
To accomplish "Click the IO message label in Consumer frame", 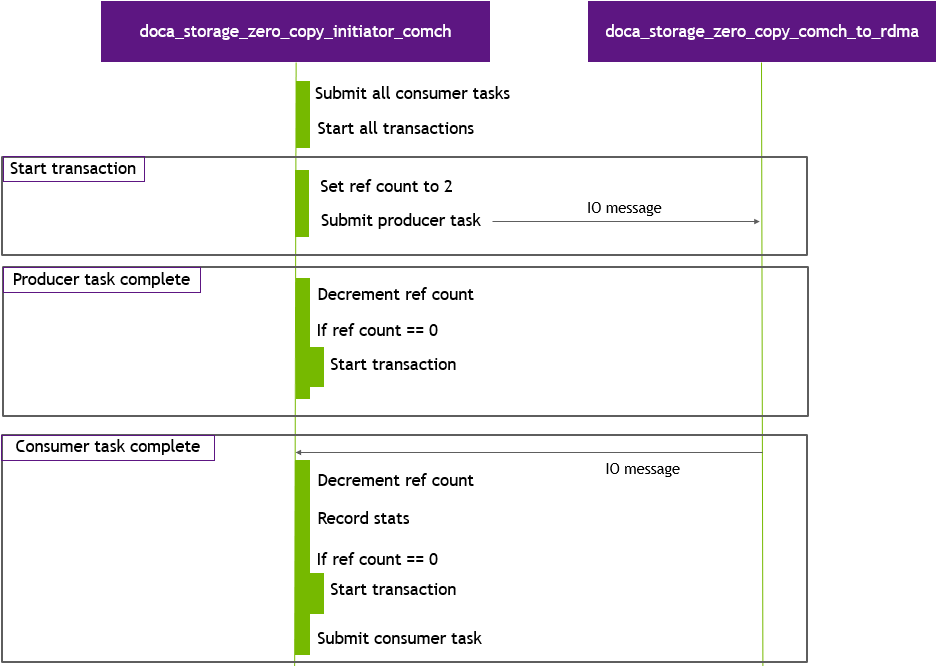I will pos(642,468).
